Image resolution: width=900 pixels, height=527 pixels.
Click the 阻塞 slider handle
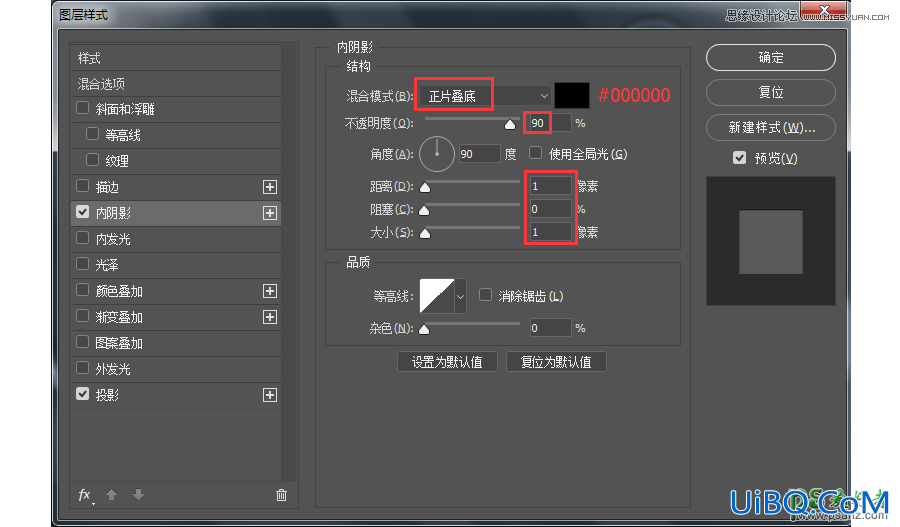click(x=424, y=210)
